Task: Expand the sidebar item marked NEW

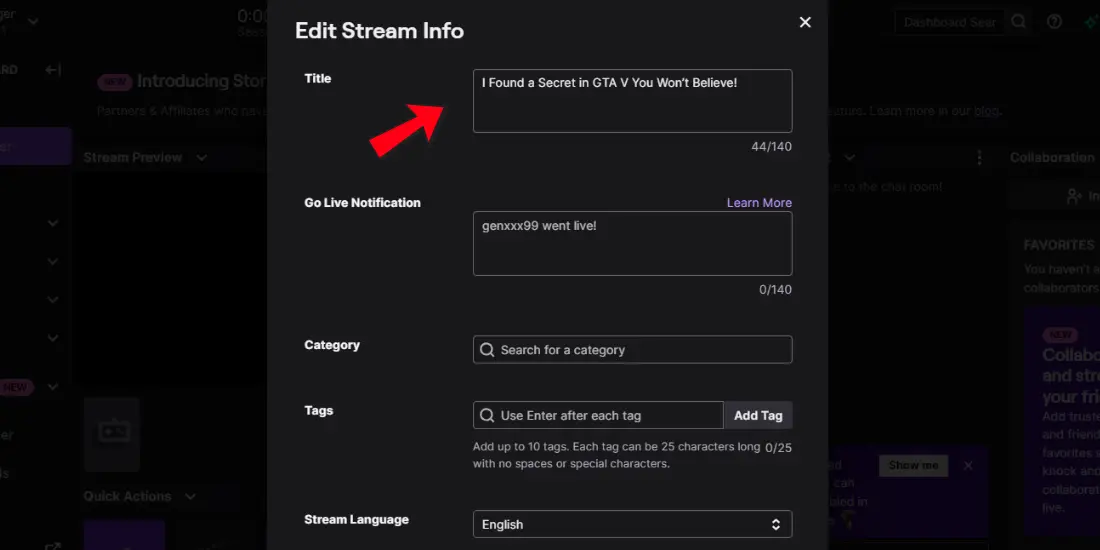Action: [53, 387]
